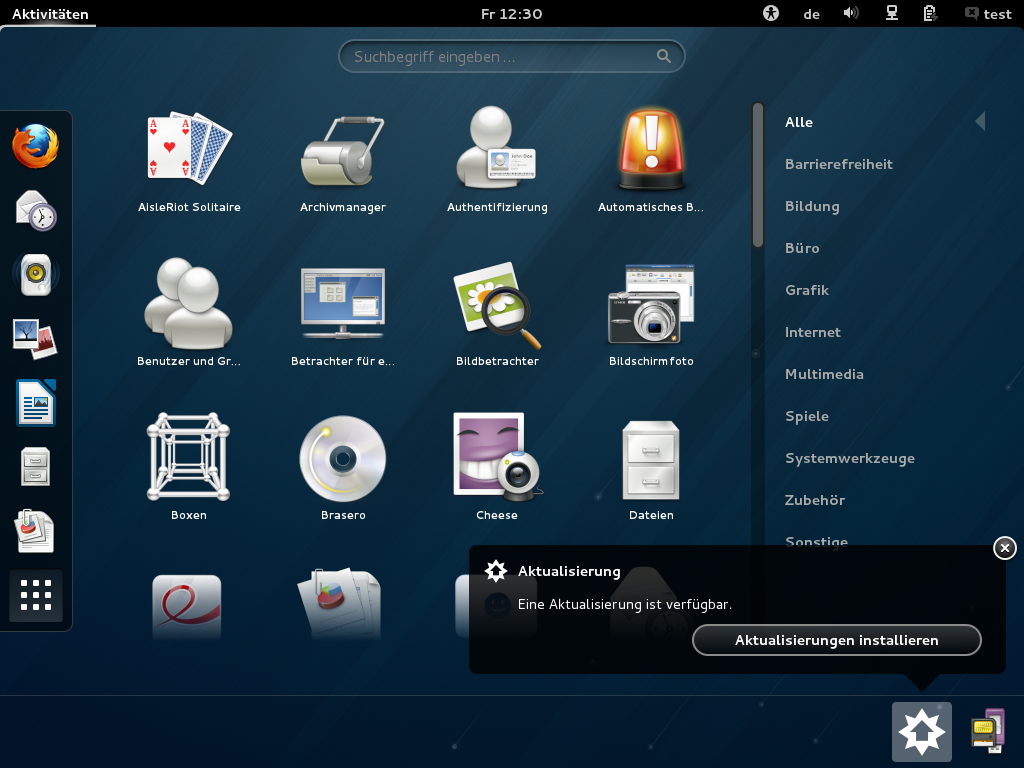Viewport: 1024px width, 768px height.
Task: Open the red swirl app icon in bottom row
Action: (x=187, y=606)
